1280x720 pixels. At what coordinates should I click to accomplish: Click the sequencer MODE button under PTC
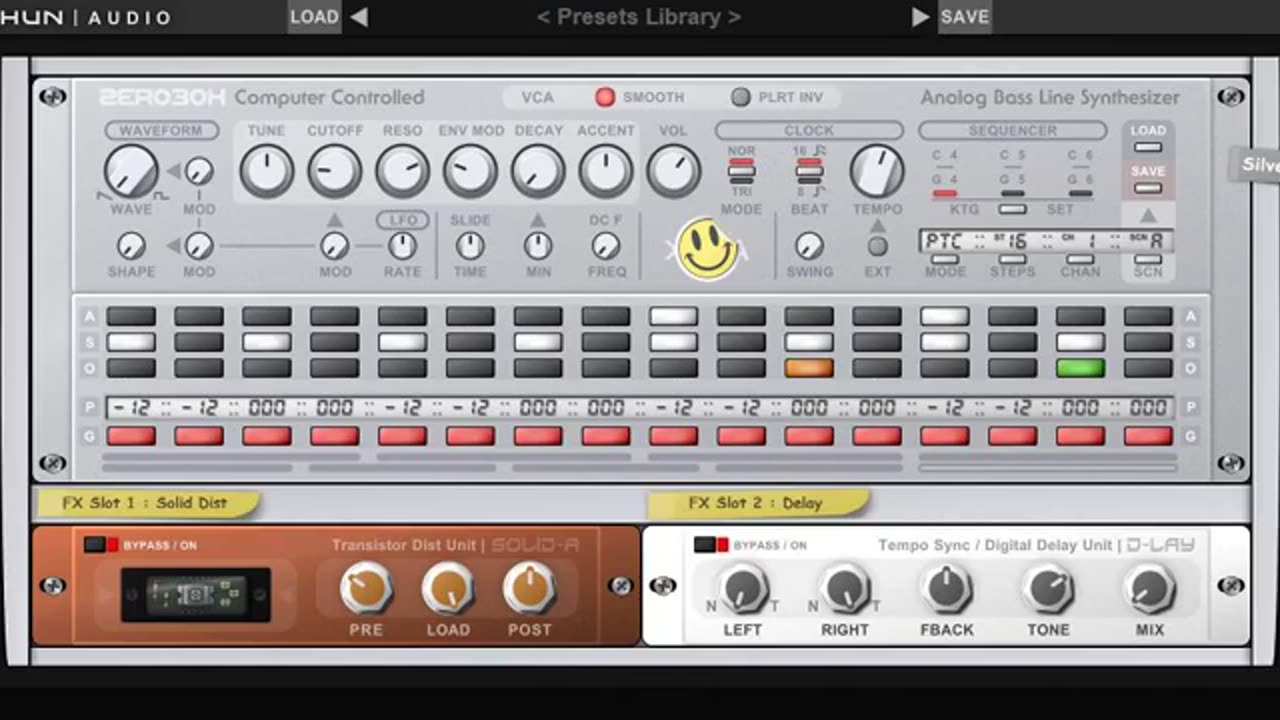pos(945,259)
